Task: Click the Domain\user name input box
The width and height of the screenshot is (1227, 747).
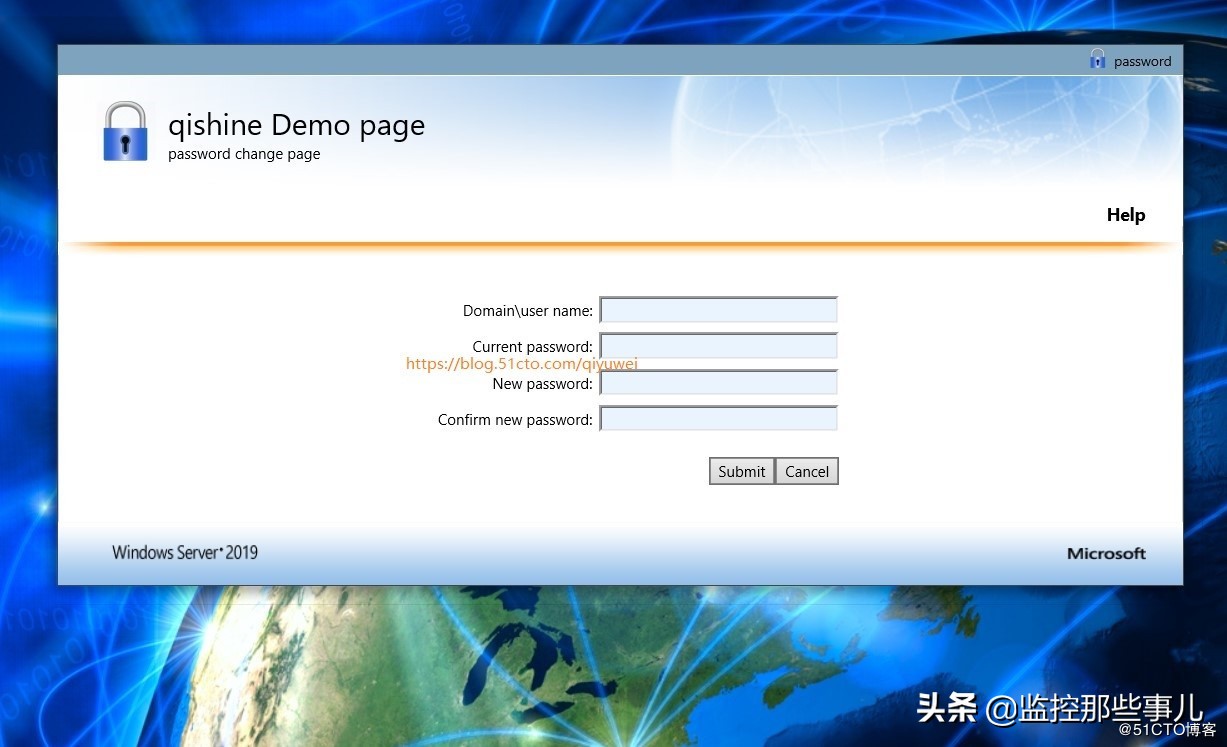Action: tap(717, 309)
